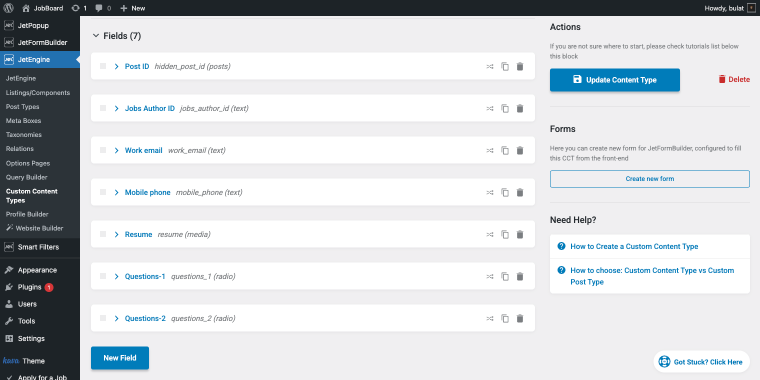Click the red Delete link
760x380 pixels.
pos(734,79)
